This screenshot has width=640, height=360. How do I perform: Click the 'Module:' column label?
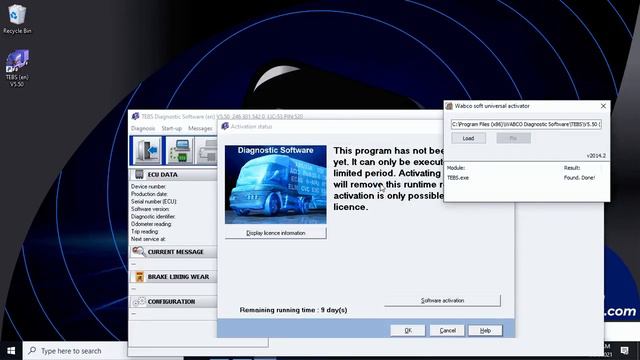pyautogui.click(x=456, y=168)
